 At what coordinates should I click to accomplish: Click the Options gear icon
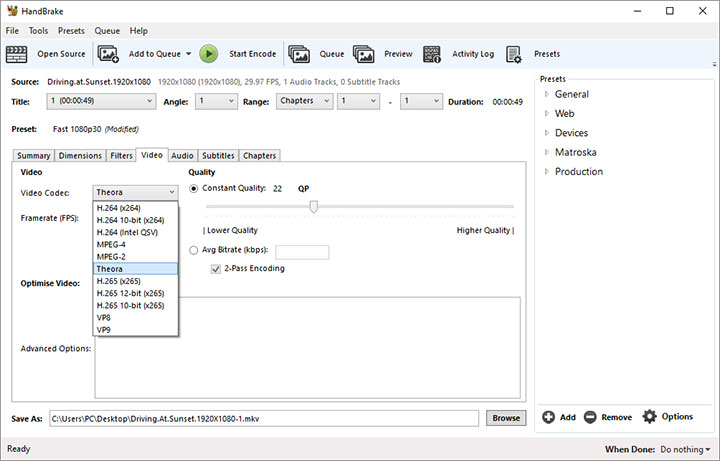650,417
